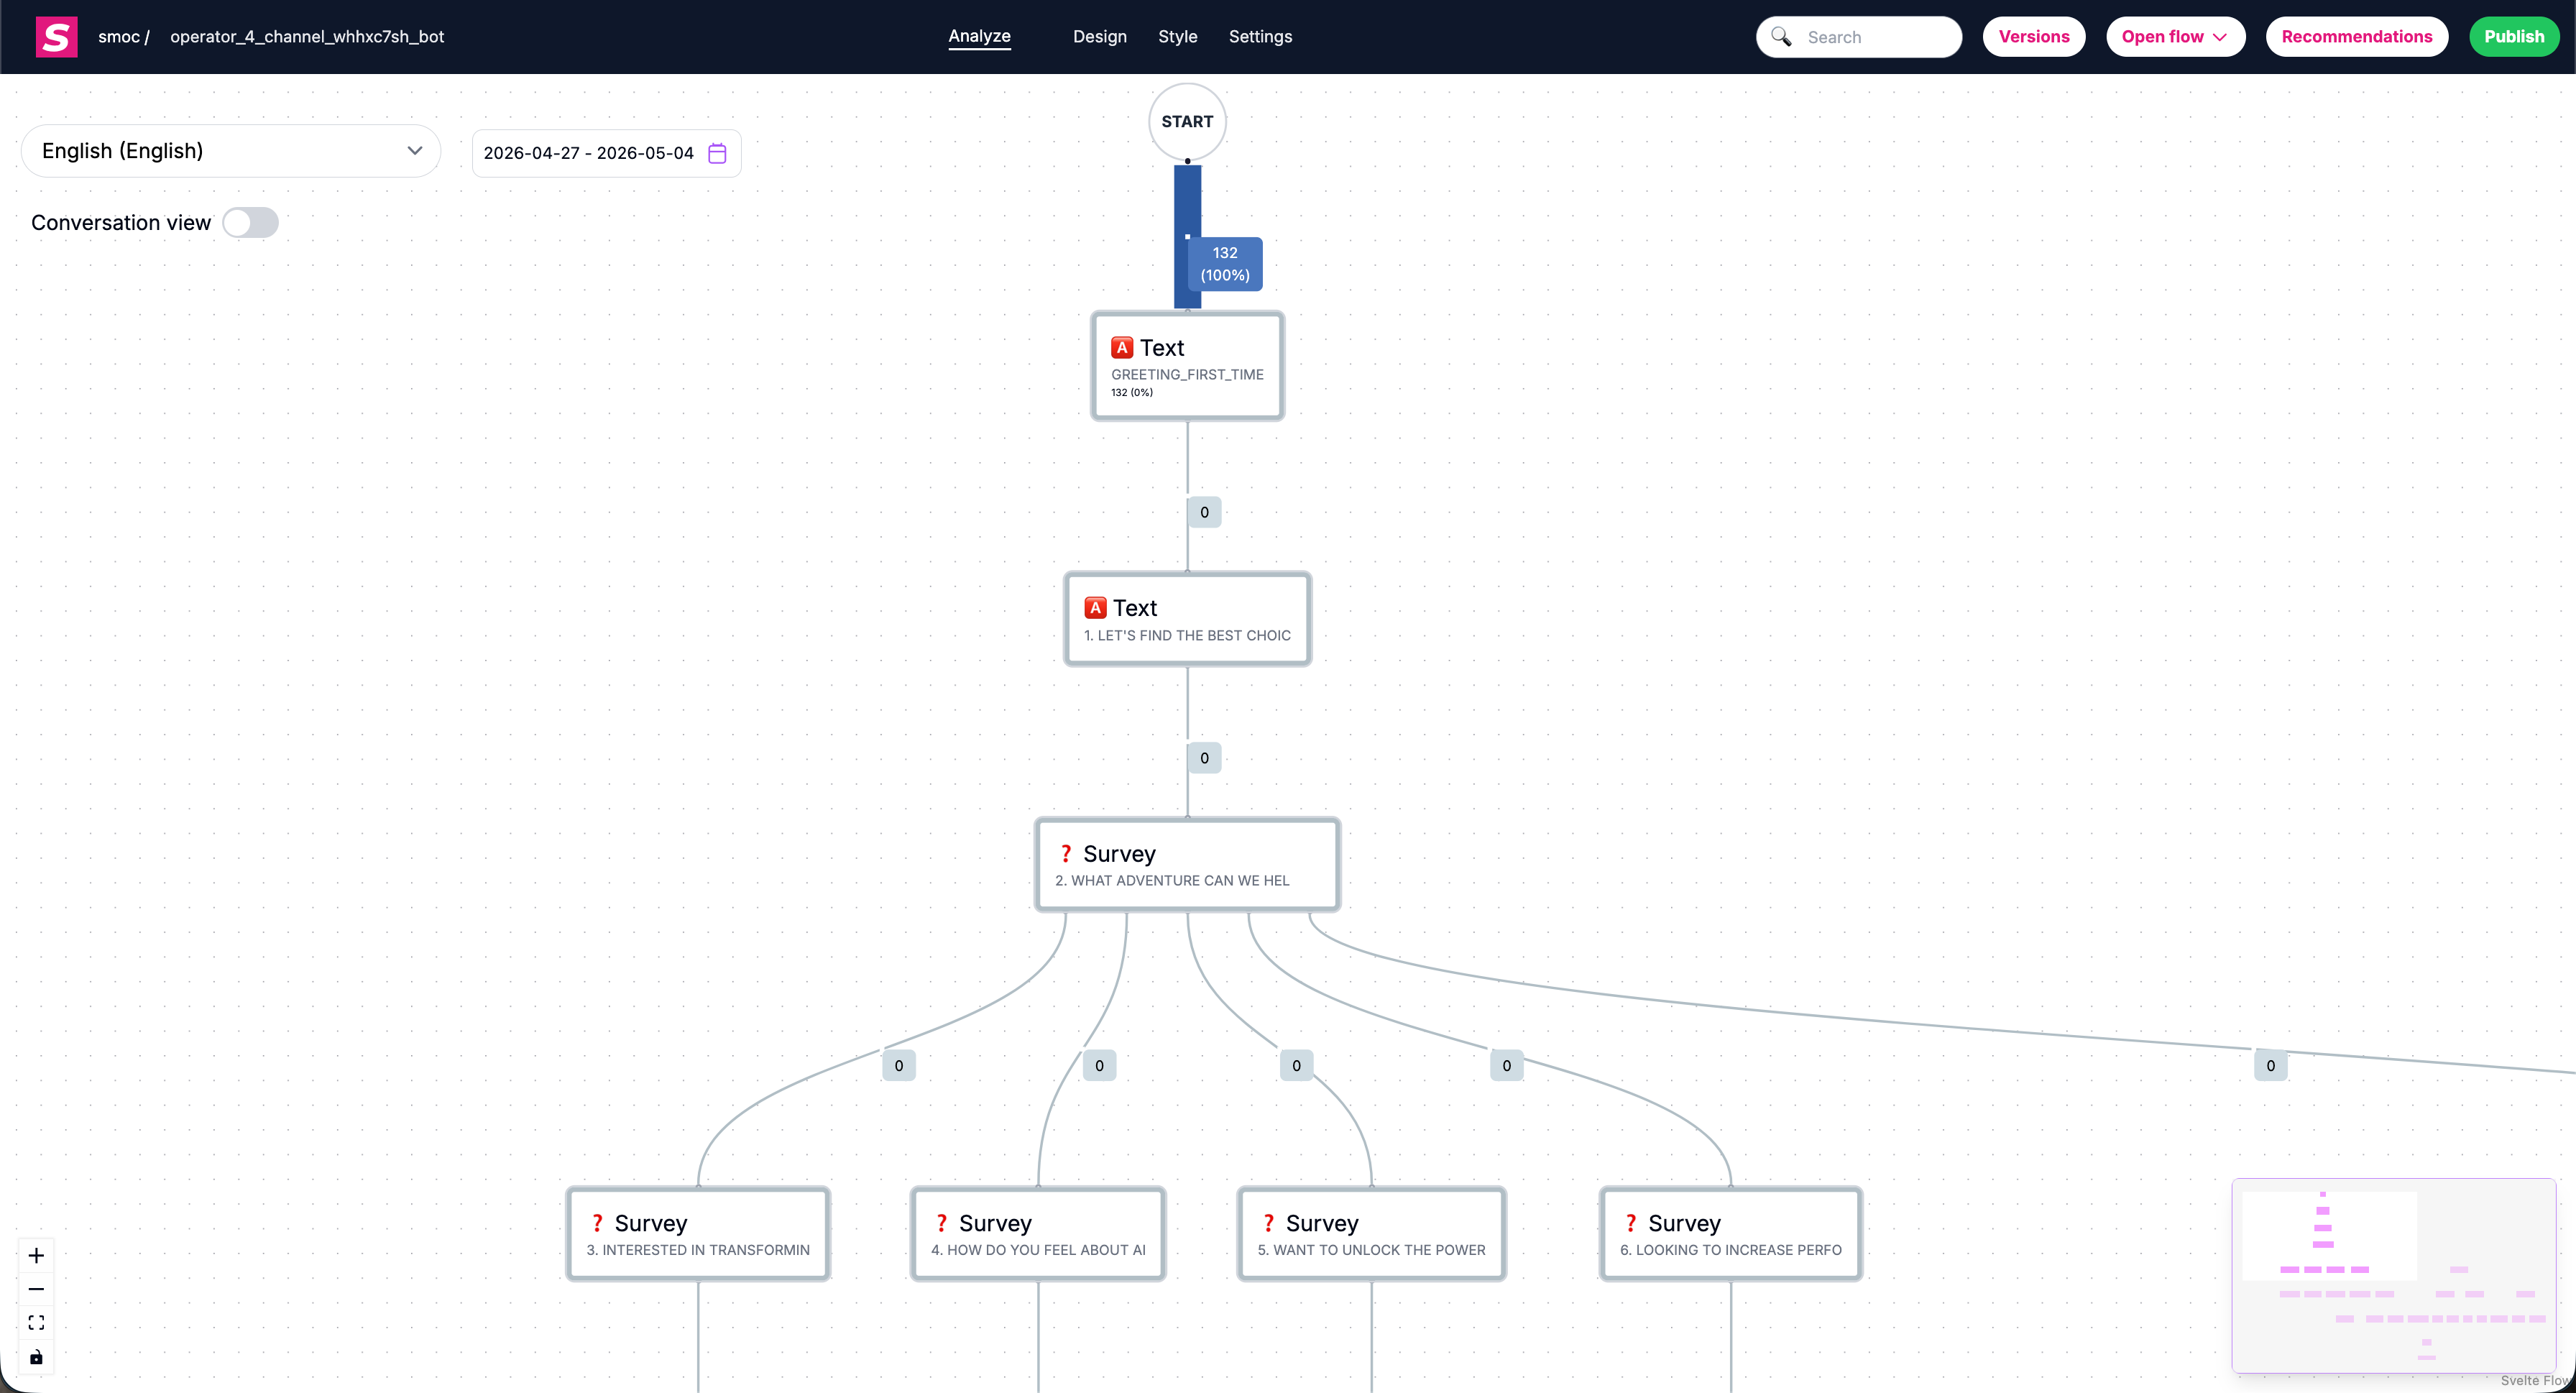Click the question icon on INTERESTED IN TRANSFORMIN survey
2576x1393 pixels.
(x=597, y=1223)
